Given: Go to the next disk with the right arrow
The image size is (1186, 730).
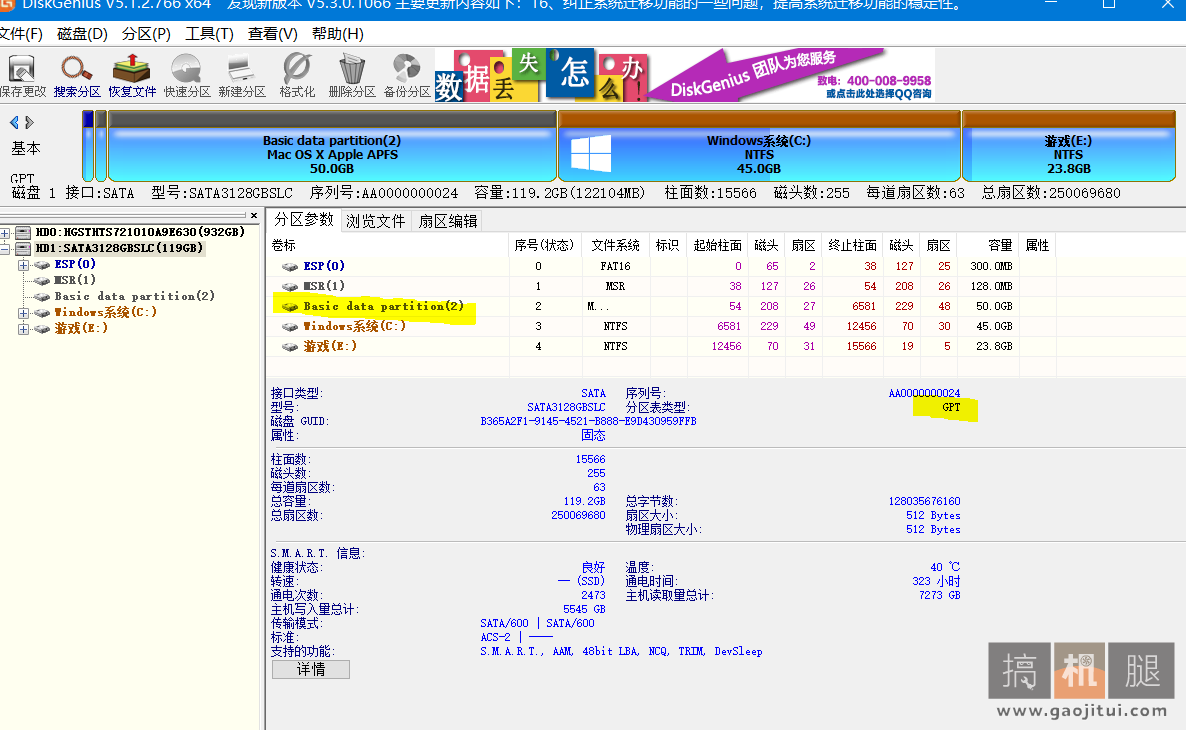Looking at the screenshot, I should coord(29,123).
